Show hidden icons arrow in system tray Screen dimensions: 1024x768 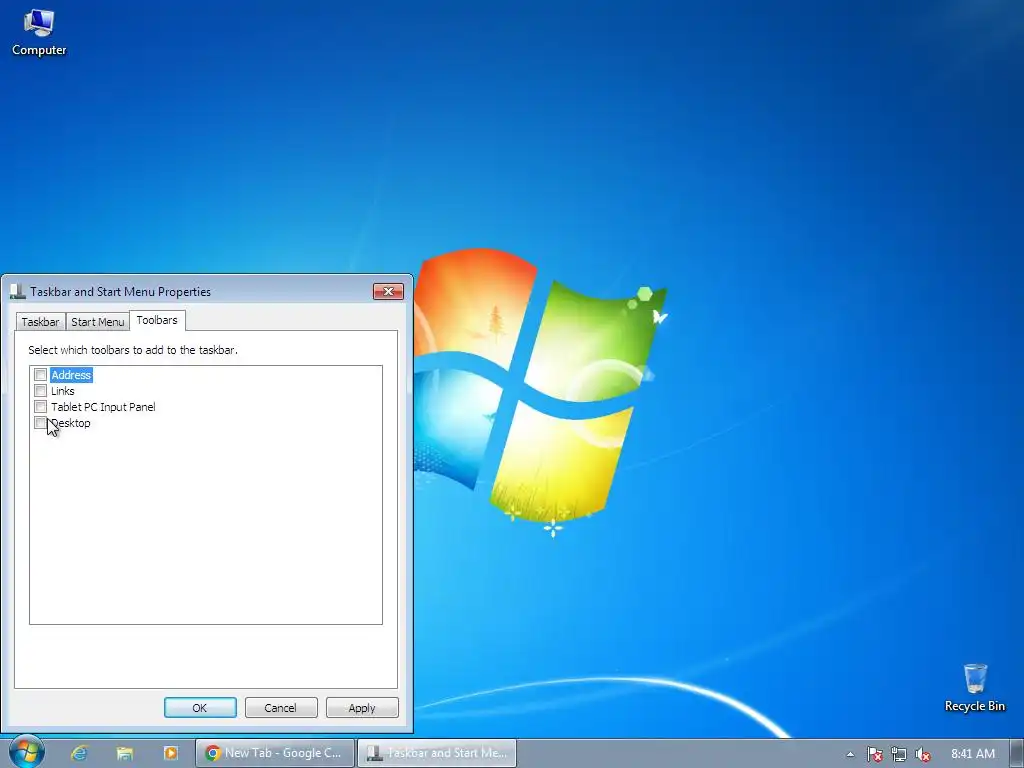(850, 754)
